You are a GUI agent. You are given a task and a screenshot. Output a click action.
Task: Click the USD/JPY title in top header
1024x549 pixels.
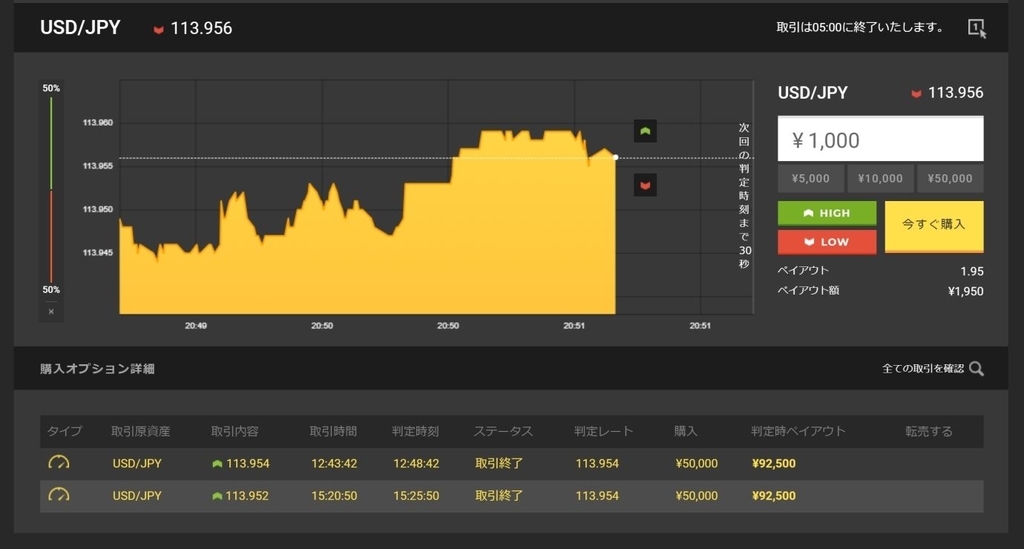pos(80,27)
